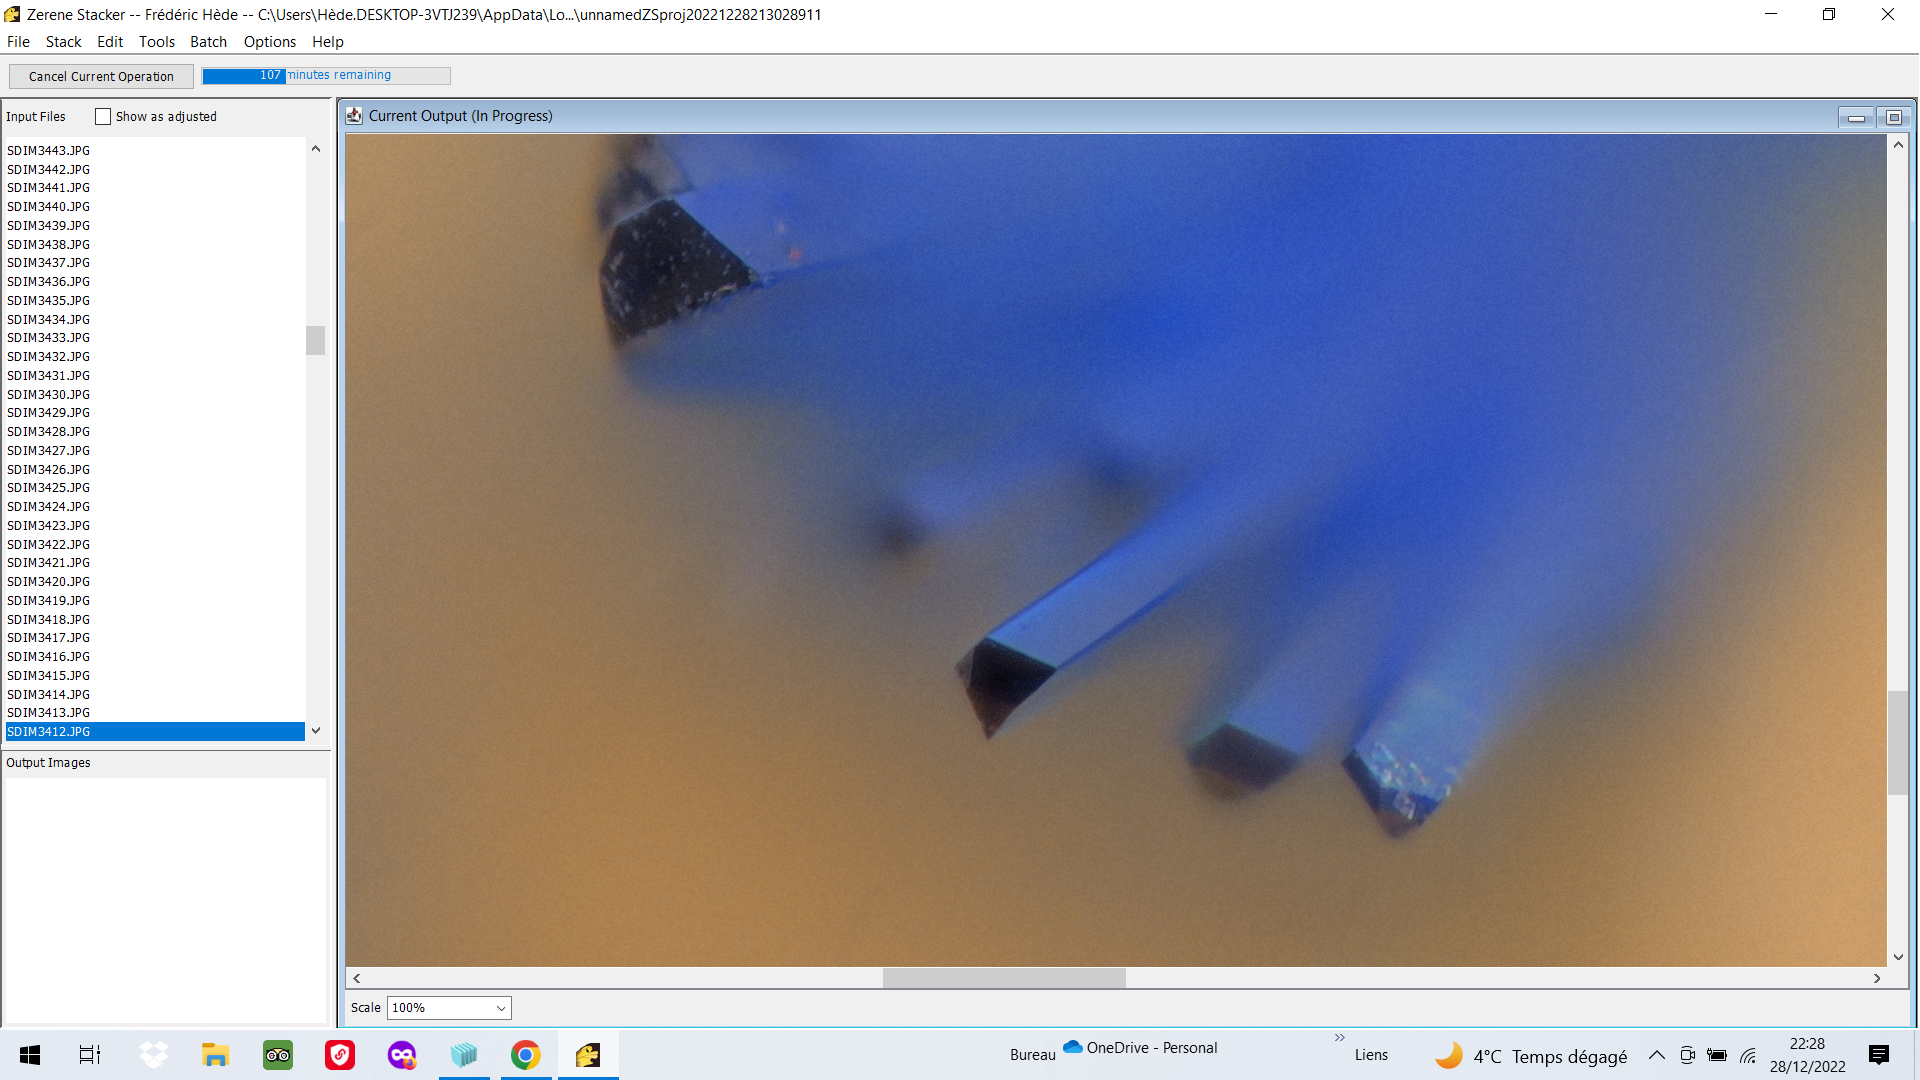Open File Explorer from the taskbar
This screenshot has height=1080, width=1920.
click(x=215, y=1055)
